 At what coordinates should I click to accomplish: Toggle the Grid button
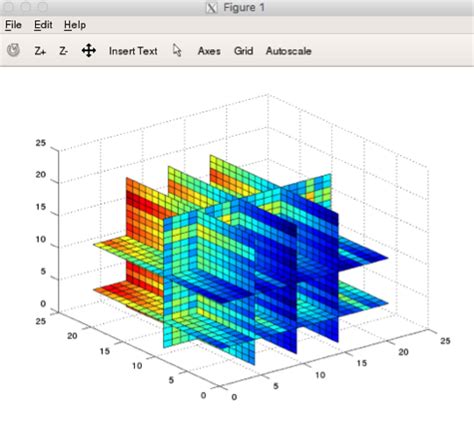pos(243,51)
